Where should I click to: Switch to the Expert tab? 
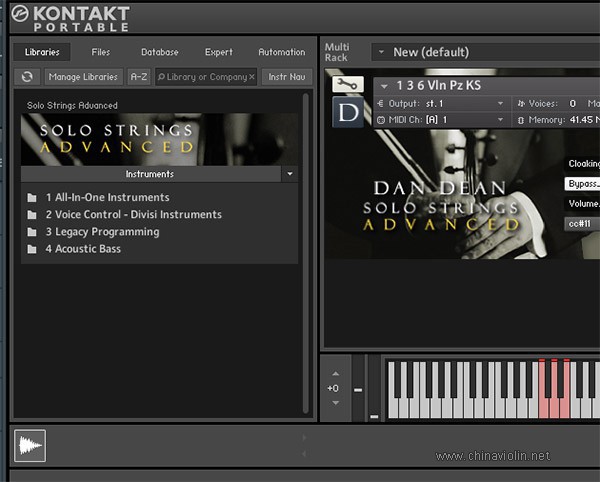[x=218, y=52]
